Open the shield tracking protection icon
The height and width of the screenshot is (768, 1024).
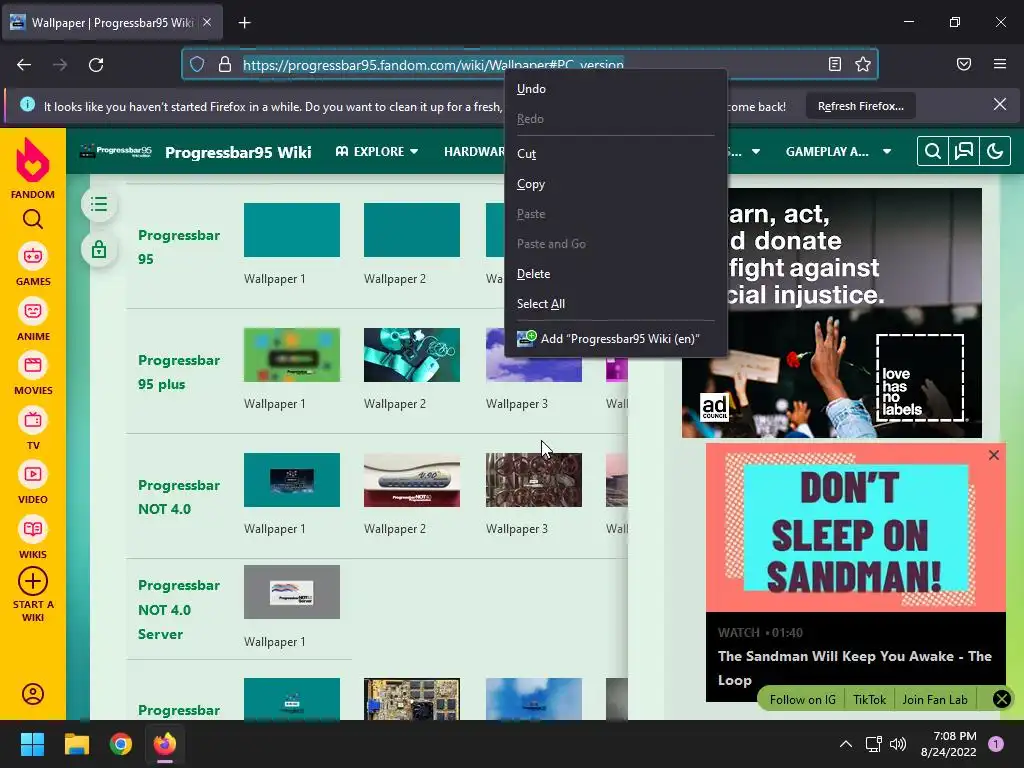pos(197,64)
